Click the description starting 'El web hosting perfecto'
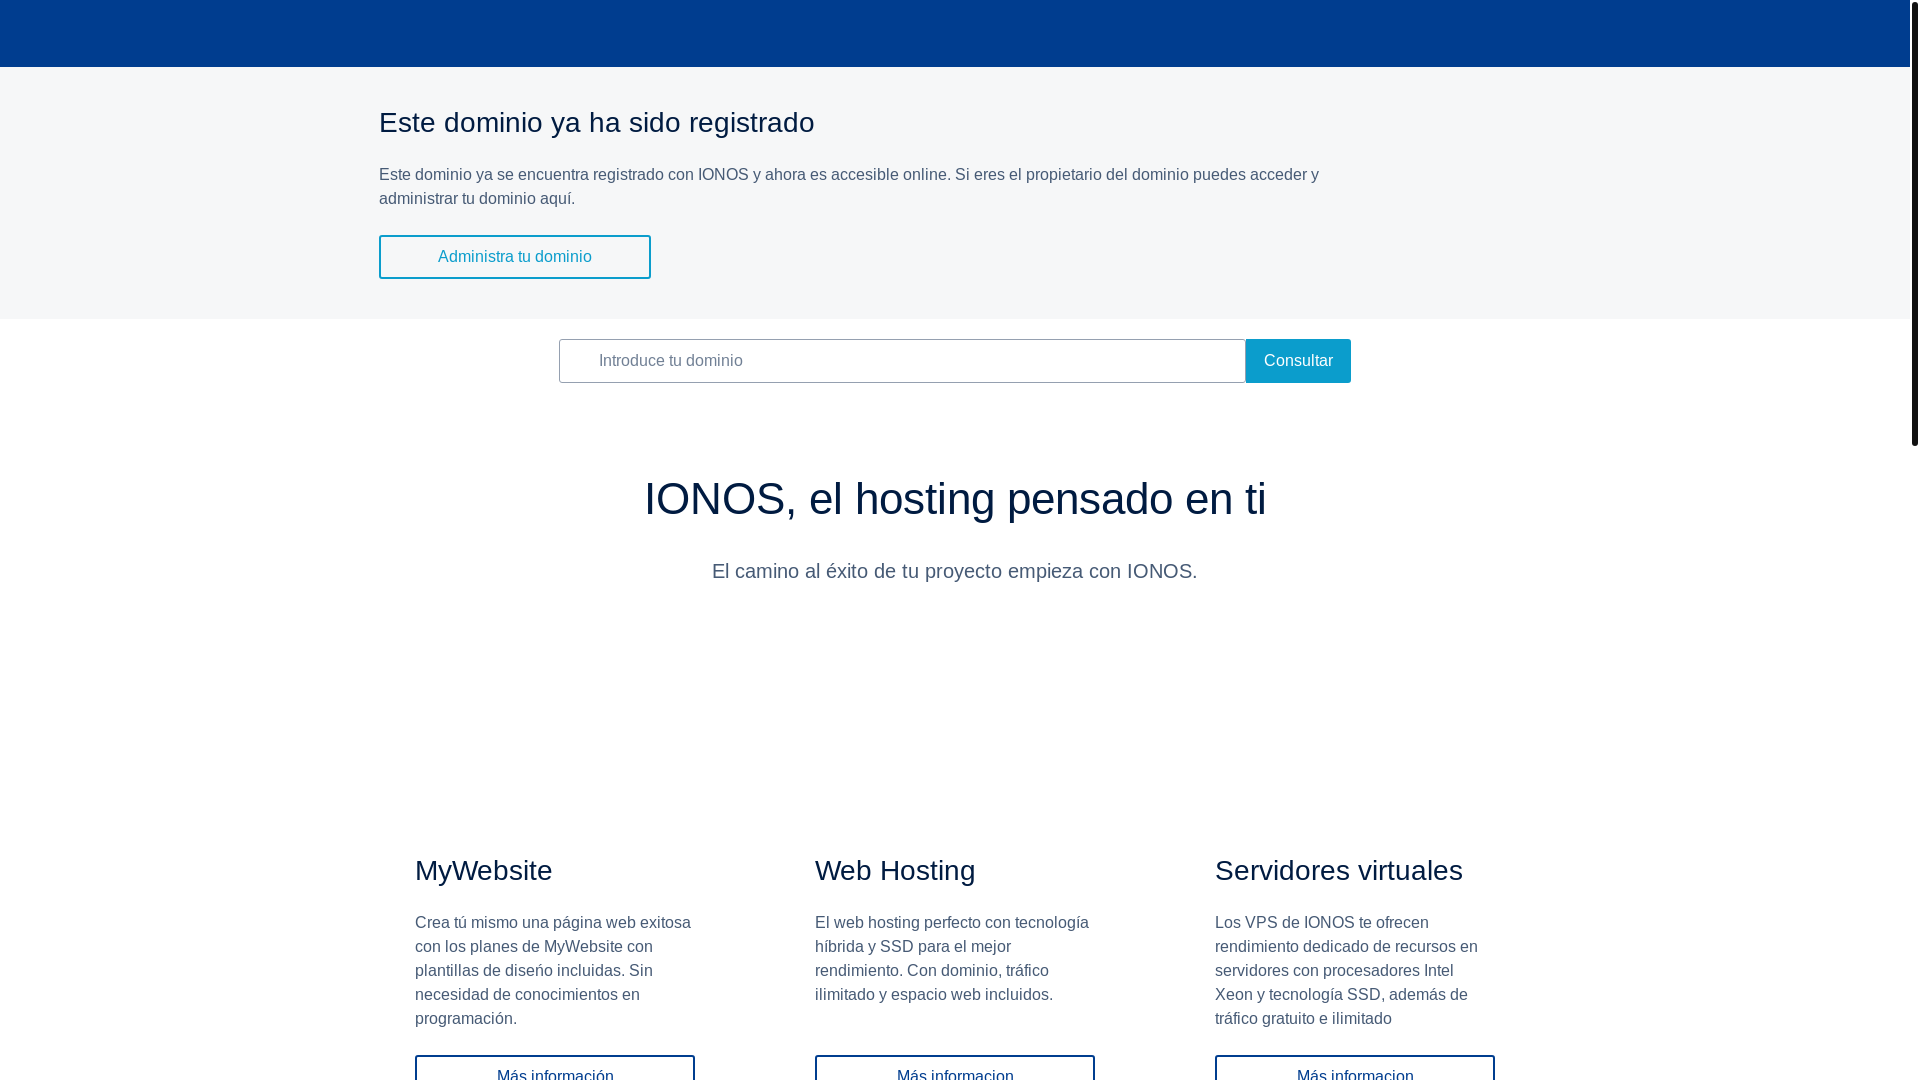Screen dimensions: 1920x1080 pyautogui.click(x=952, y=958)
